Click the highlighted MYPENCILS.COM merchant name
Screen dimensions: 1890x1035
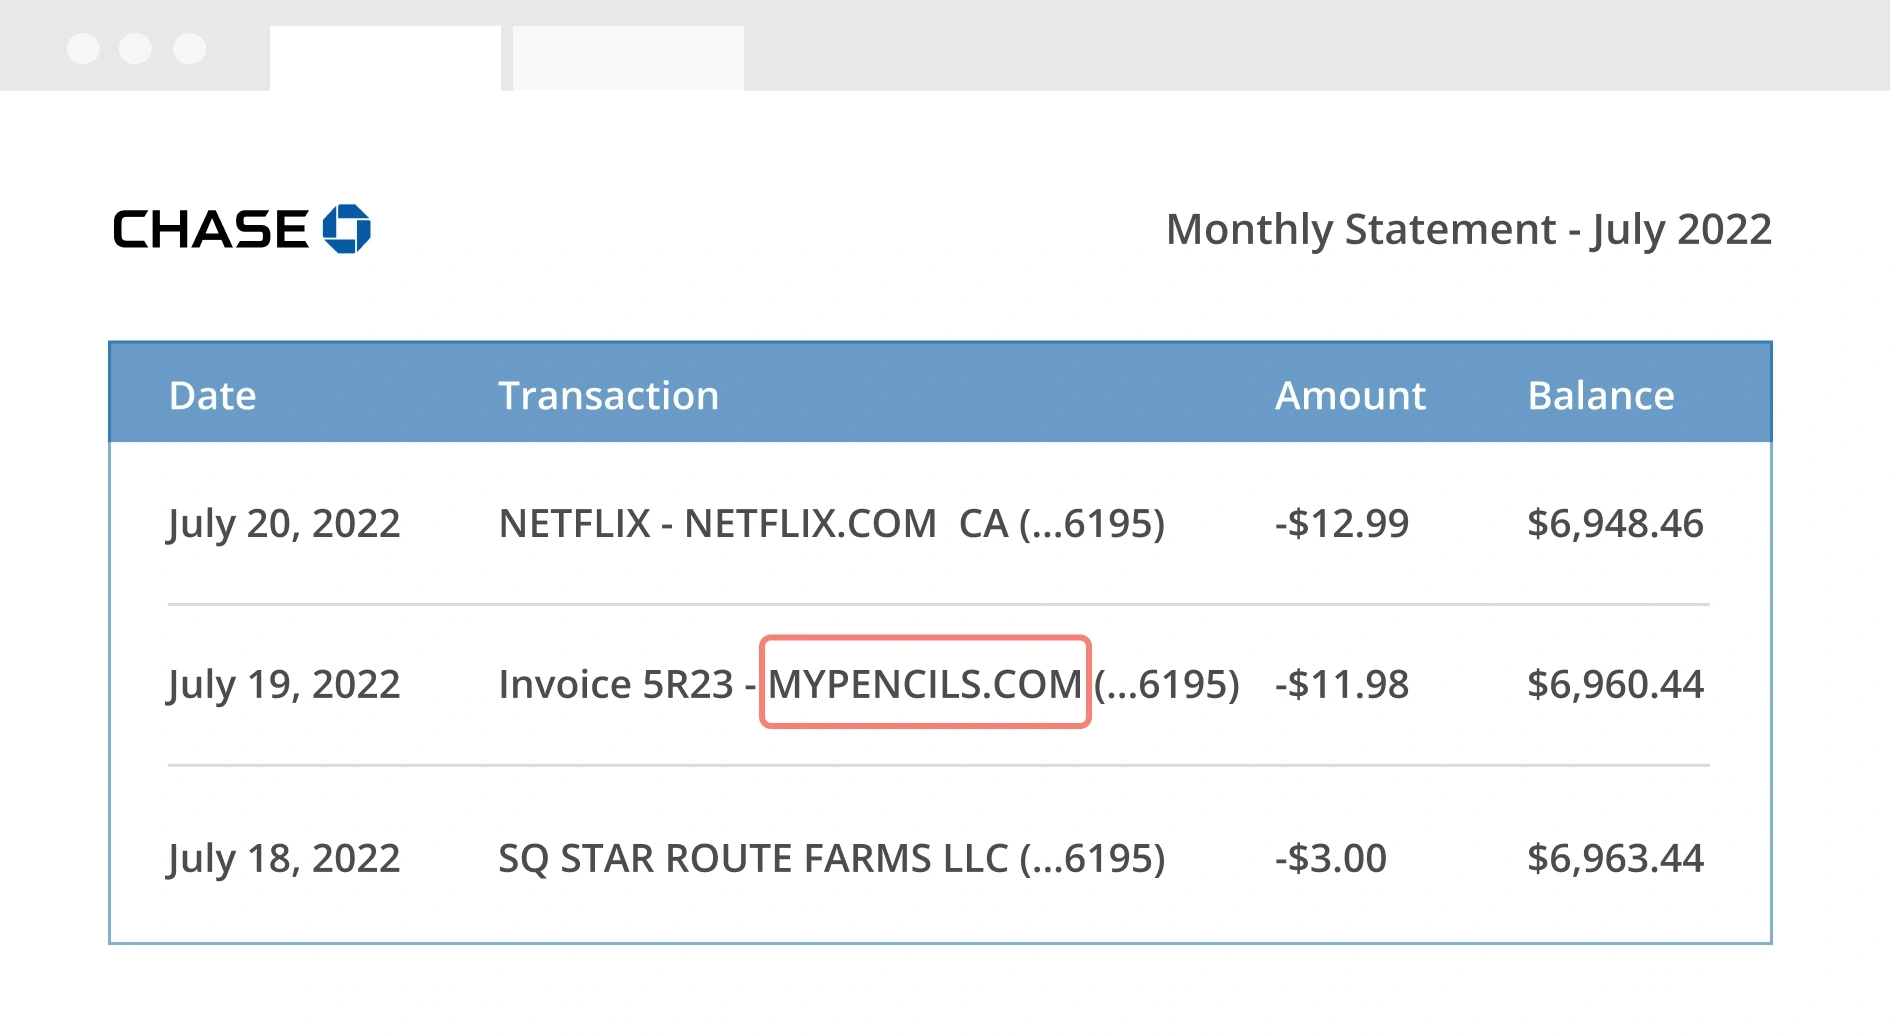point(925,684)
